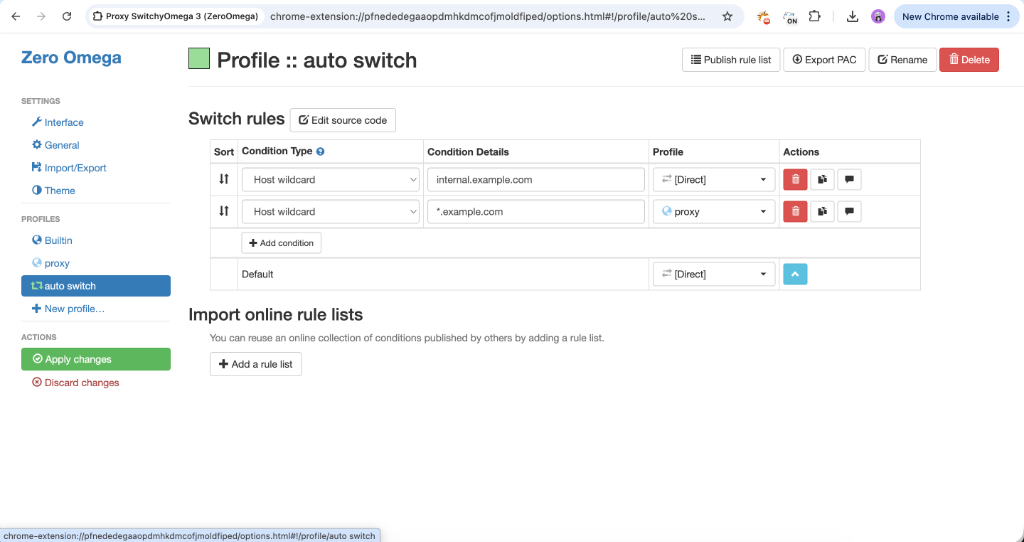Open the Default row profile dropdown
This screenshot has width=1024, height=542.
tap(714, 274)
